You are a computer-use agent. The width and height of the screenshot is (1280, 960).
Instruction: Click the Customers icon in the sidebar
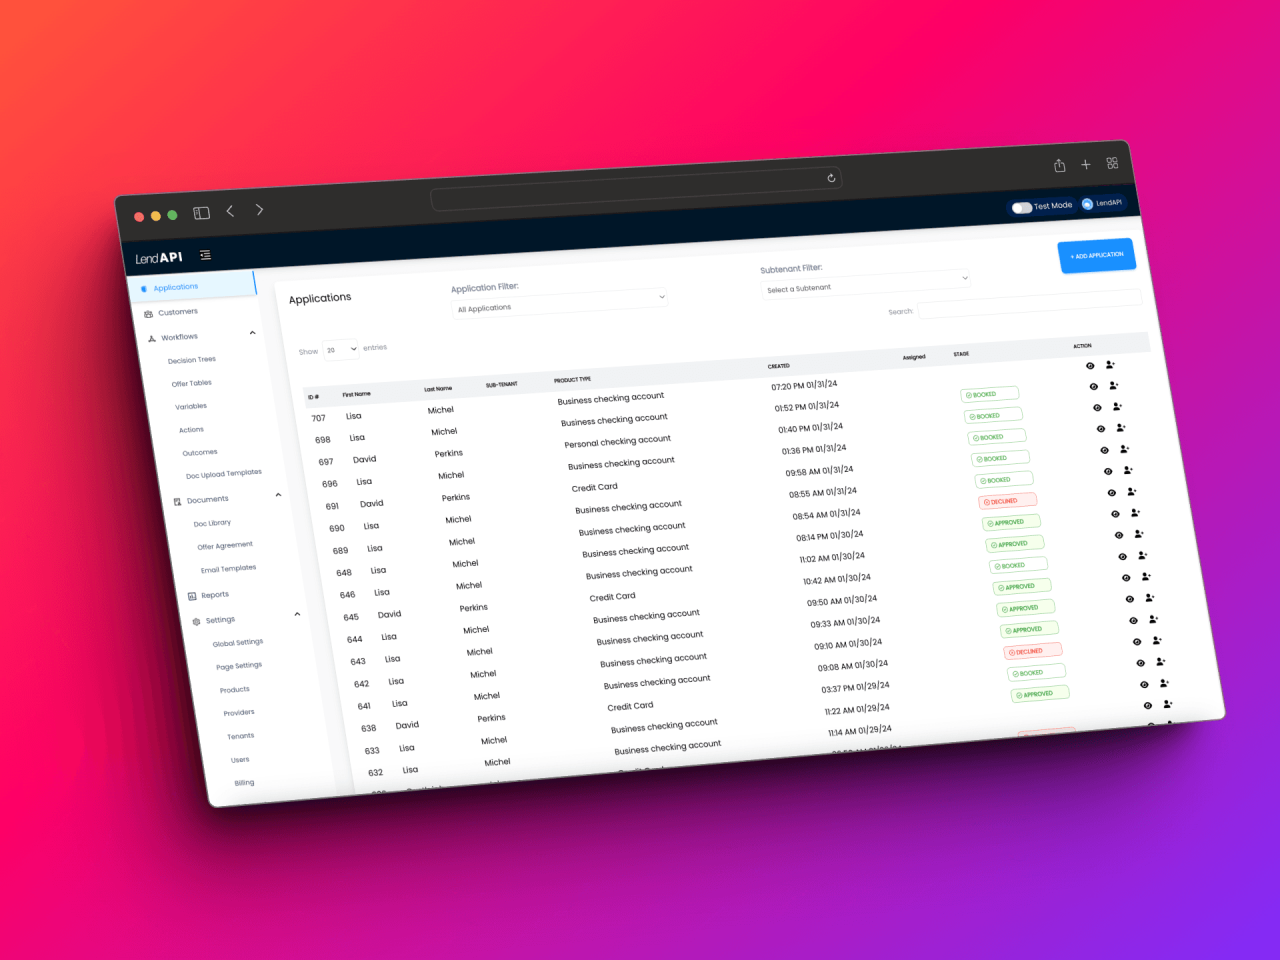point(147,311)
